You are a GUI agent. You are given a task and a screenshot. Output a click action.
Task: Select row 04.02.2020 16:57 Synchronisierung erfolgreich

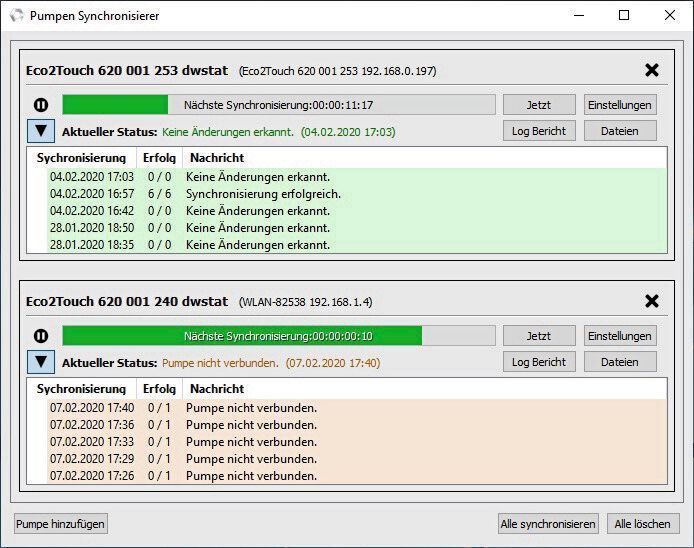357,194
